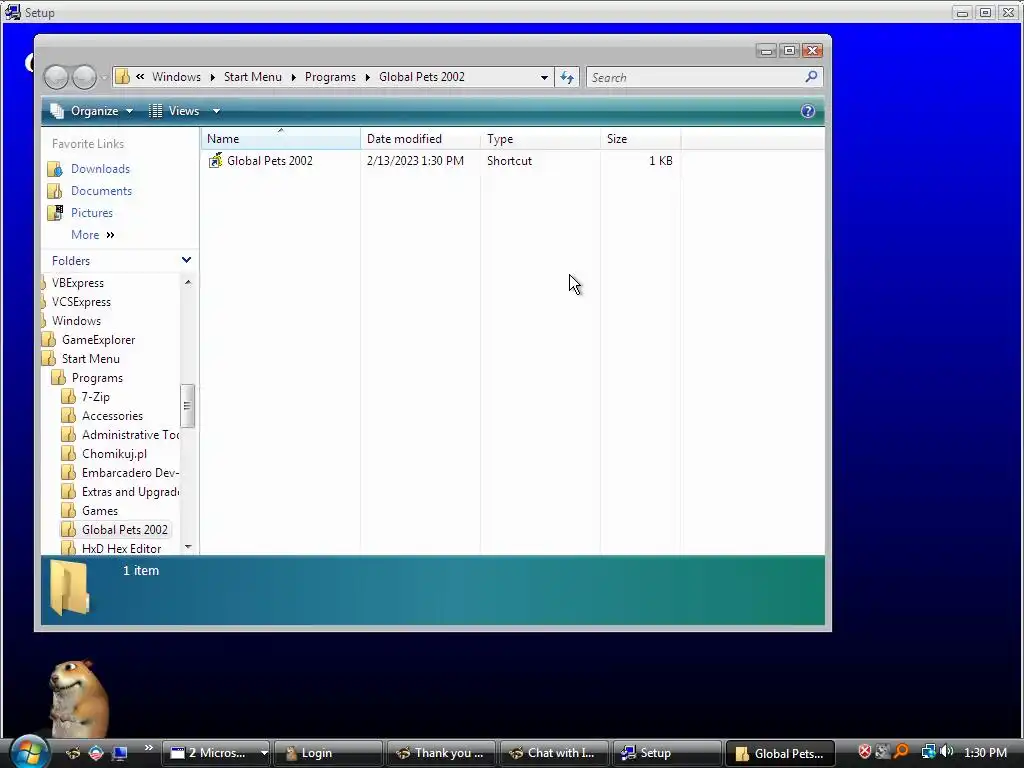
Task: Expand arrow after Start Menu in breadcrumb
Action: click(293, 77)
